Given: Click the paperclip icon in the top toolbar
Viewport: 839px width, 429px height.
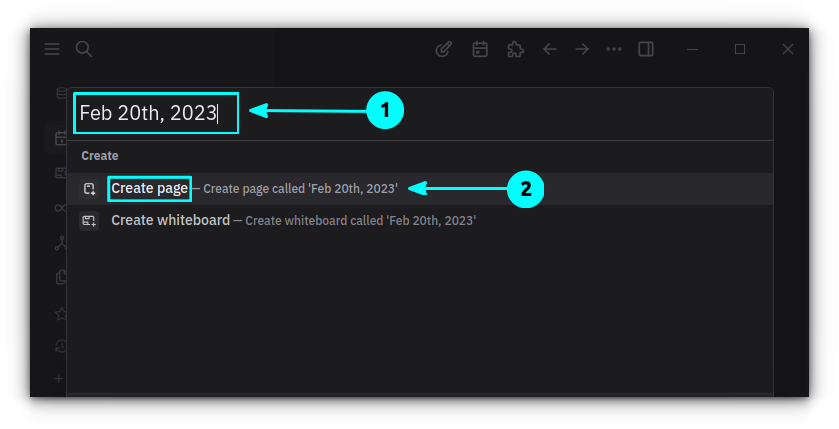Looking at the screenshot, I should coord(444,49).
